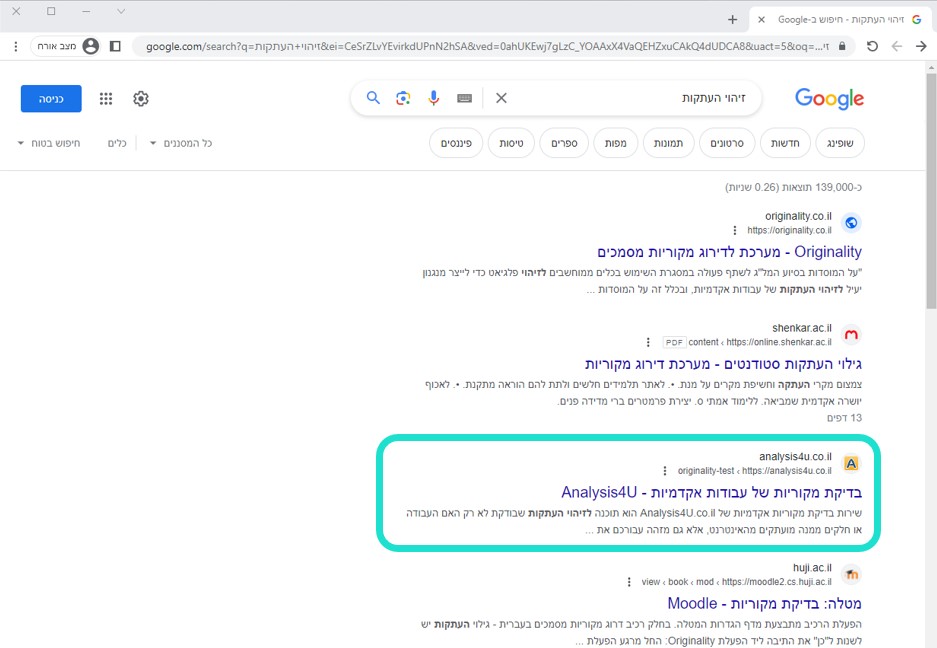Screen dimensions: 937x648
Task: Open a new tab with the plus icon
Action: 733,20
